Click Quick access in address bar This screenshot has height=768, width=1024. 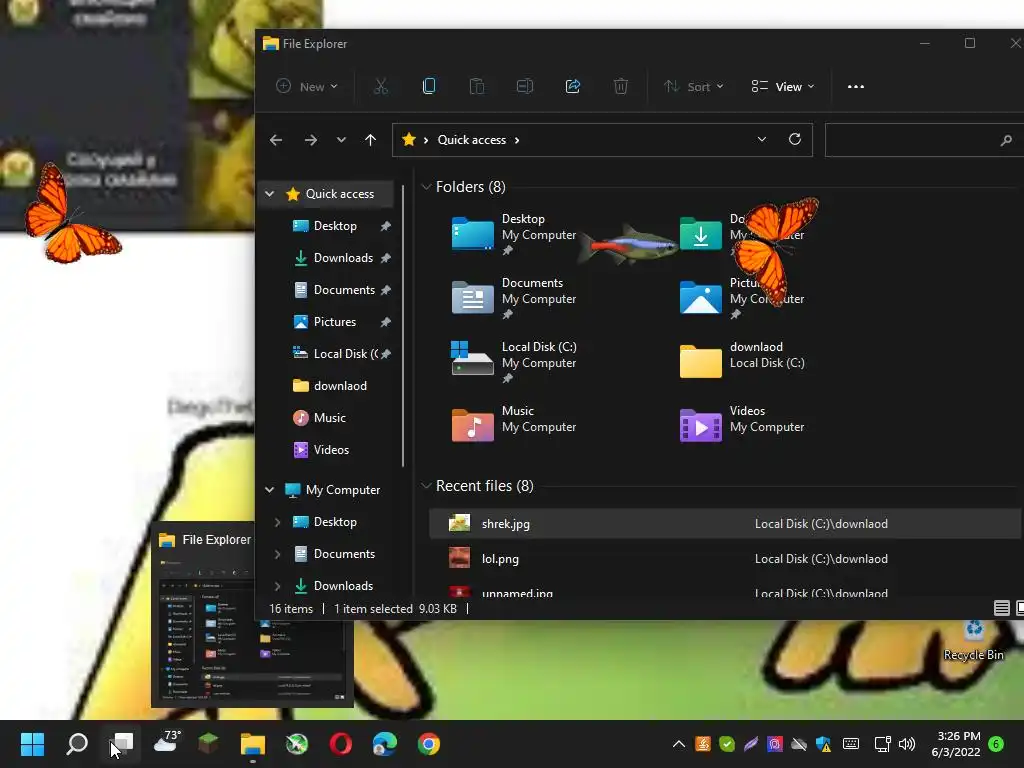point(472,140)
